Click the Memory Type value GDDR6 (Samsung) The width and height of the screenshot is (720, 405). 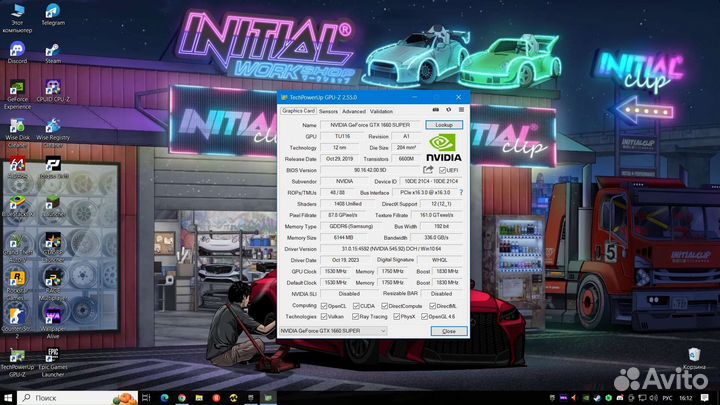[x=352, y=226]
